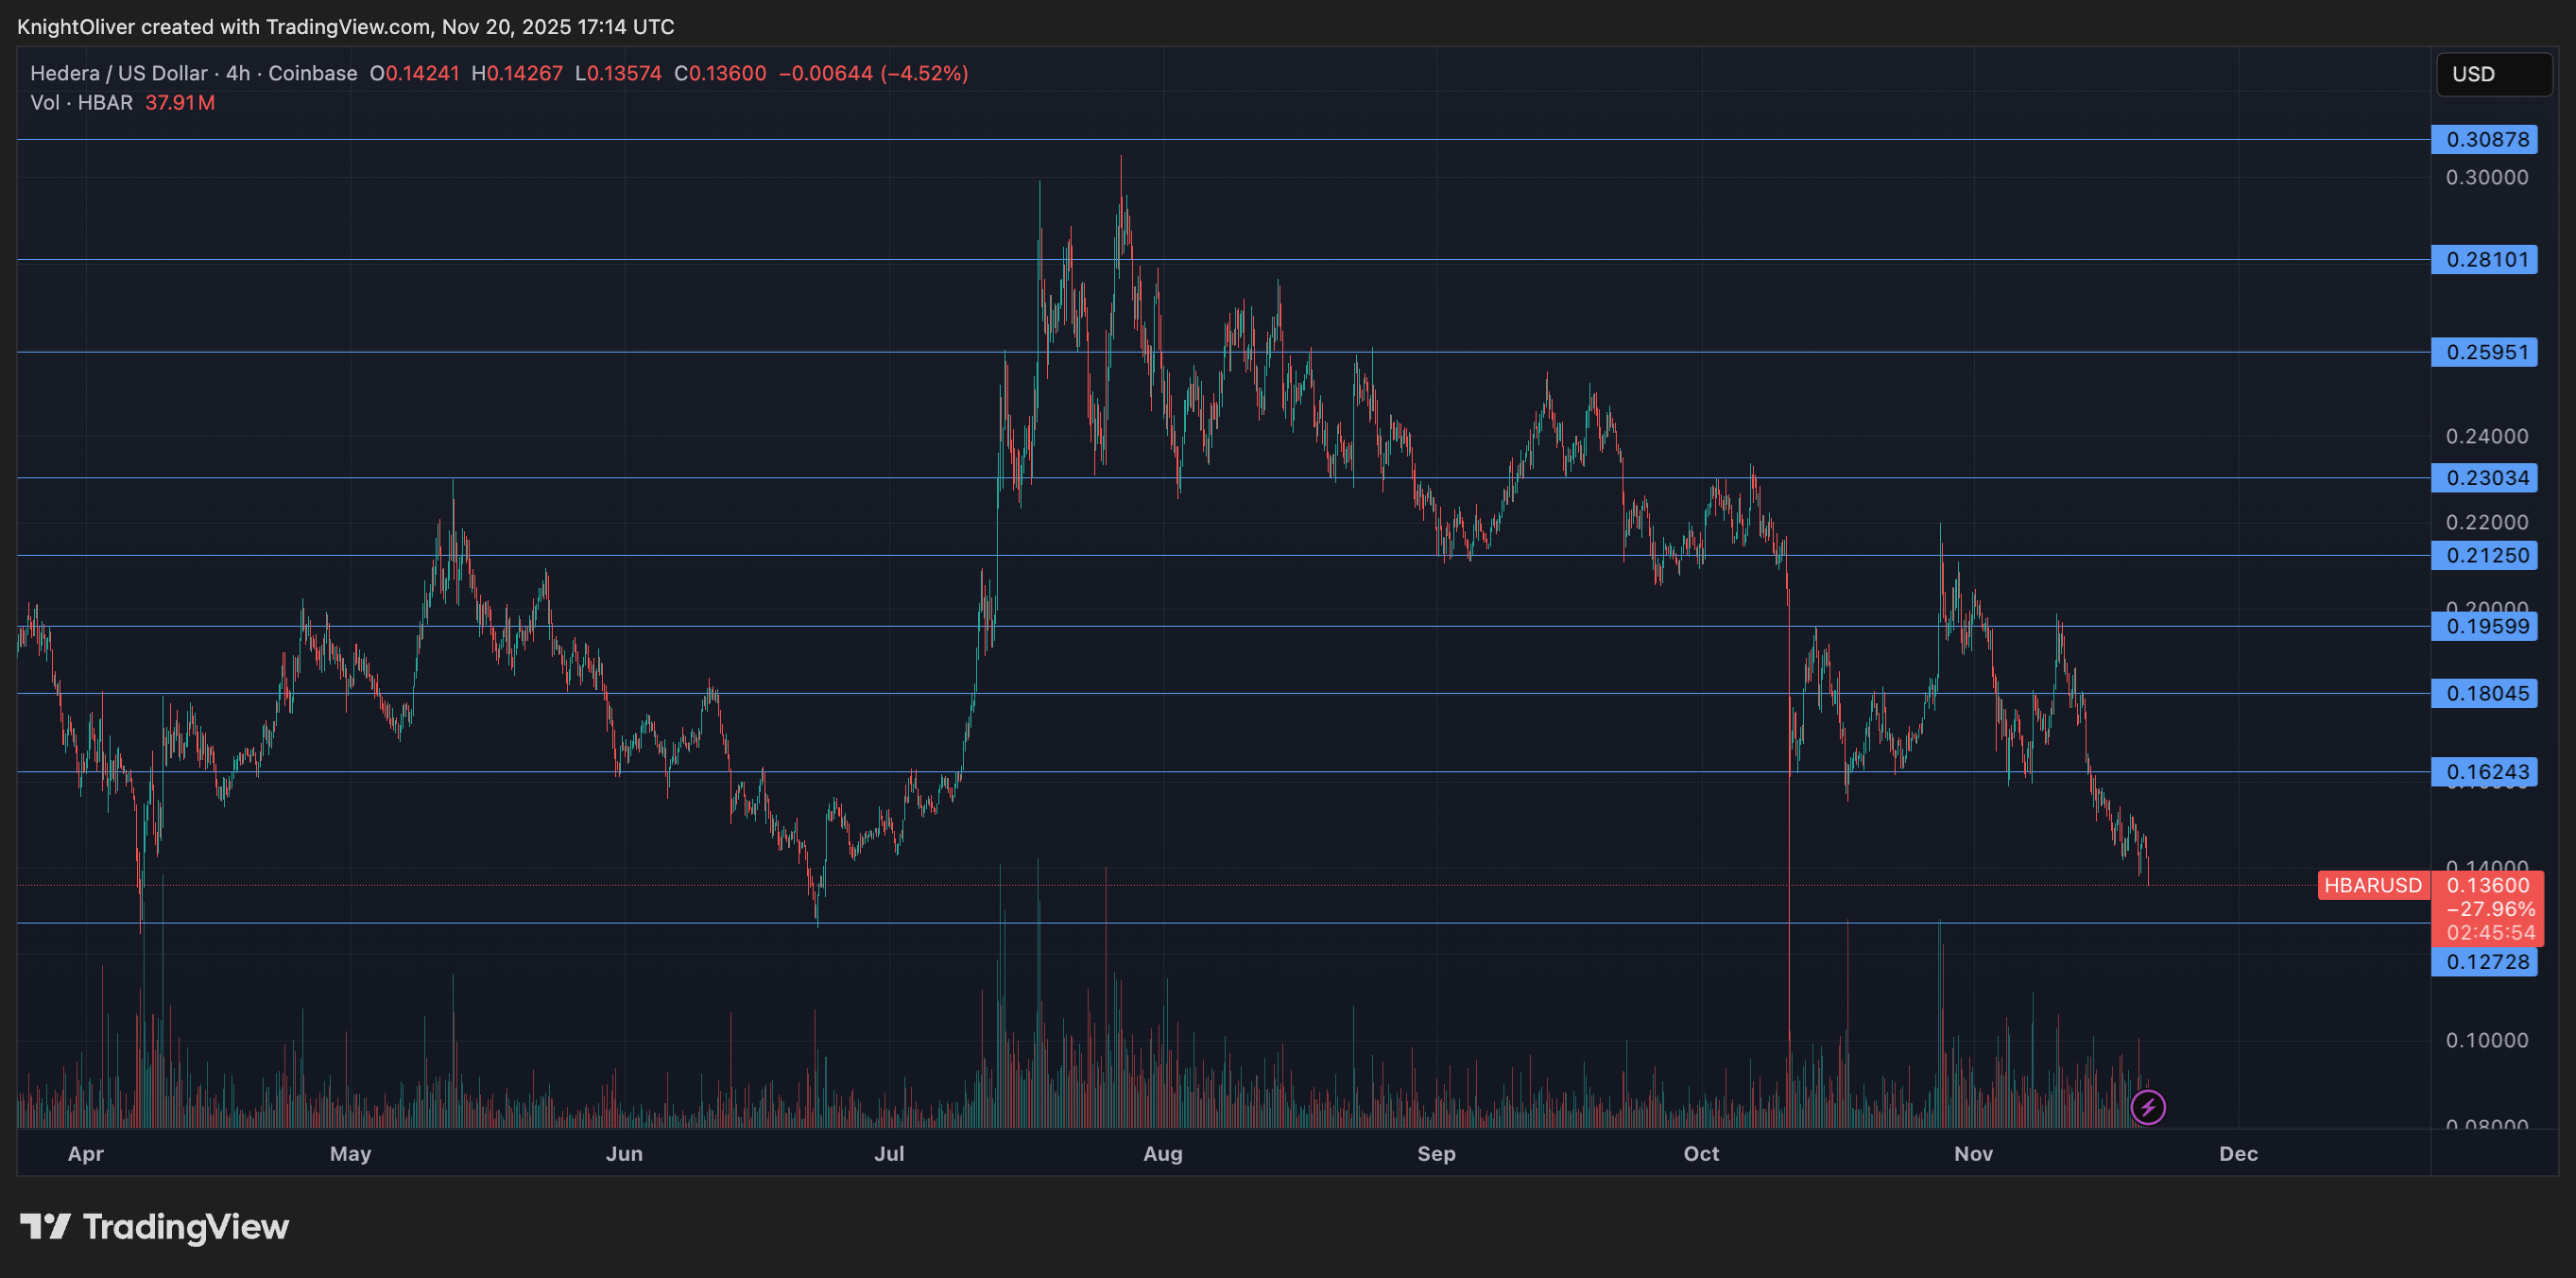Click the Aug label on time axis
The height and width of the screenshot is (1278, 2576).
[1162, 1153]
